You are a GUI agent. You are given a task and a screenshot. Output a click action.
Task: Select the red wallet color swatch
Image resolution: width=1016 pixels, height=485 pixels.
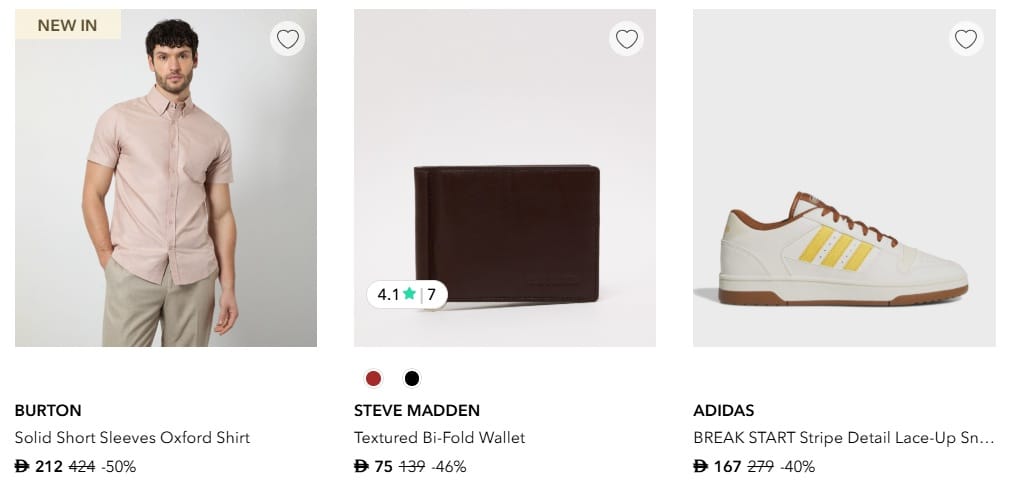point(373,378)
